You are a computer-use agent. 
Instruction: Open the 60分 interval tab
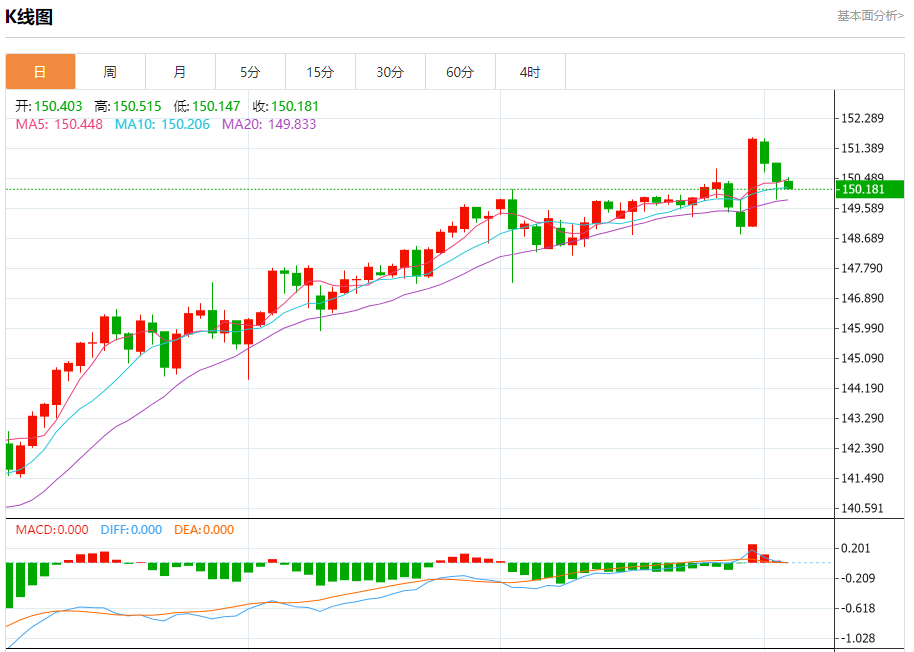pos(460,72)
